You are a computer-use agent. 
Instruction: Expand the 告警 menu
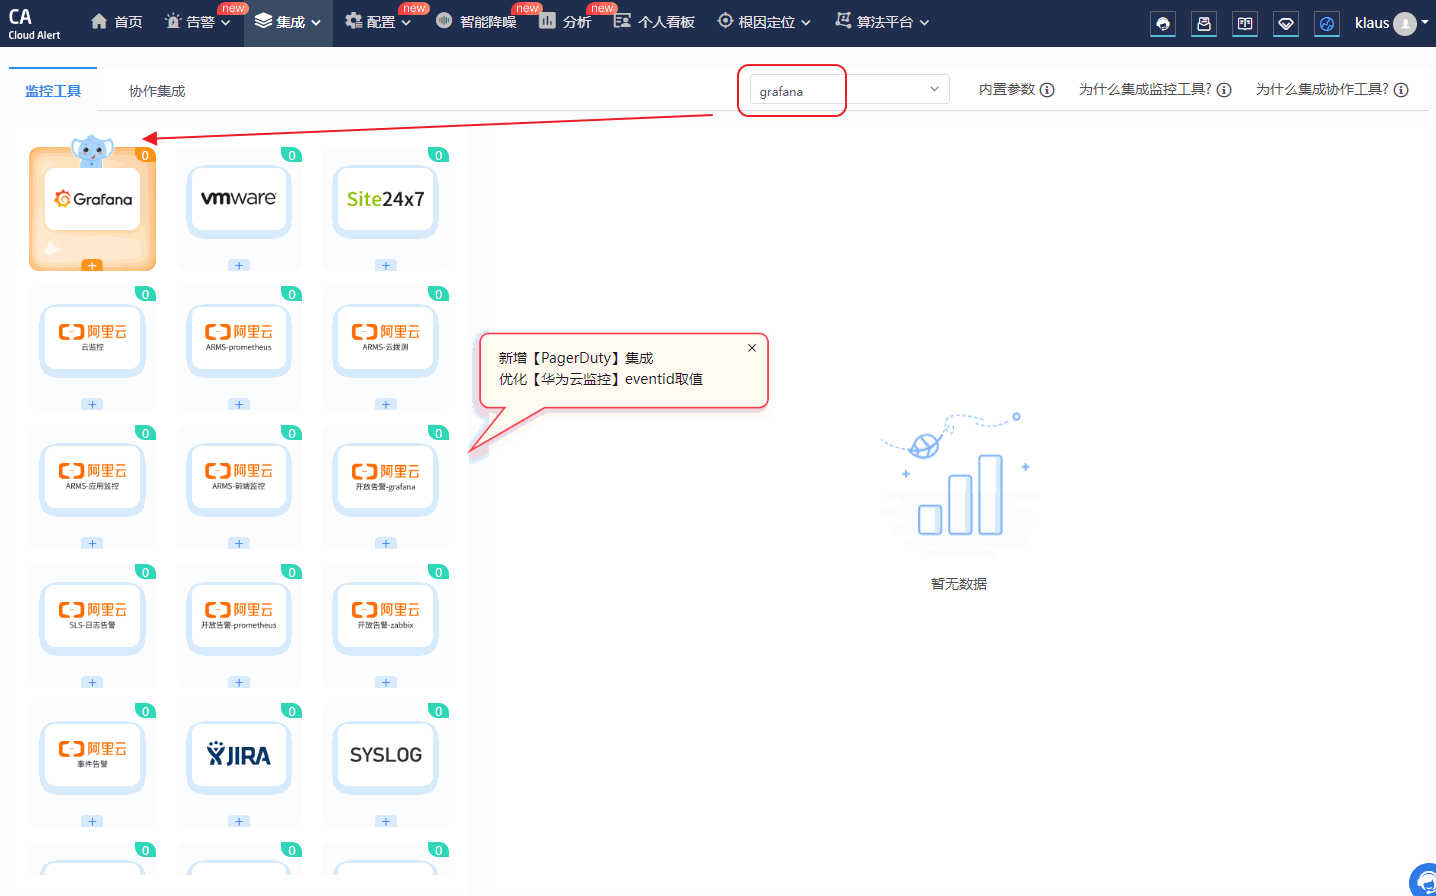point(198,22)
